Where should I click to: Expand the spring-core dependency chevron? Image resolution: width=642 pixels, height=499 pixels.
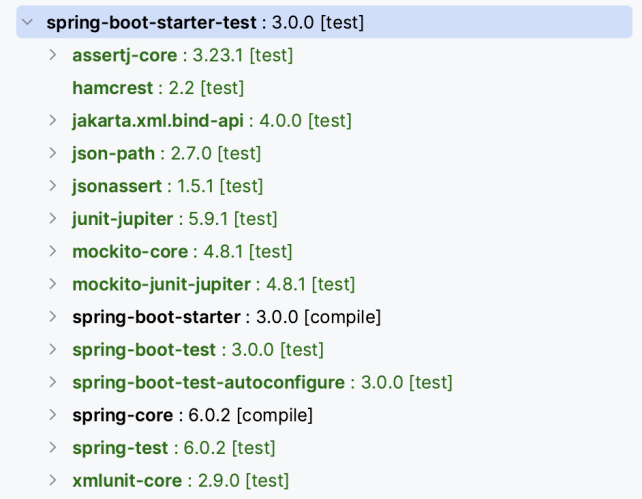pyautogui.click(x=53, y=415)
